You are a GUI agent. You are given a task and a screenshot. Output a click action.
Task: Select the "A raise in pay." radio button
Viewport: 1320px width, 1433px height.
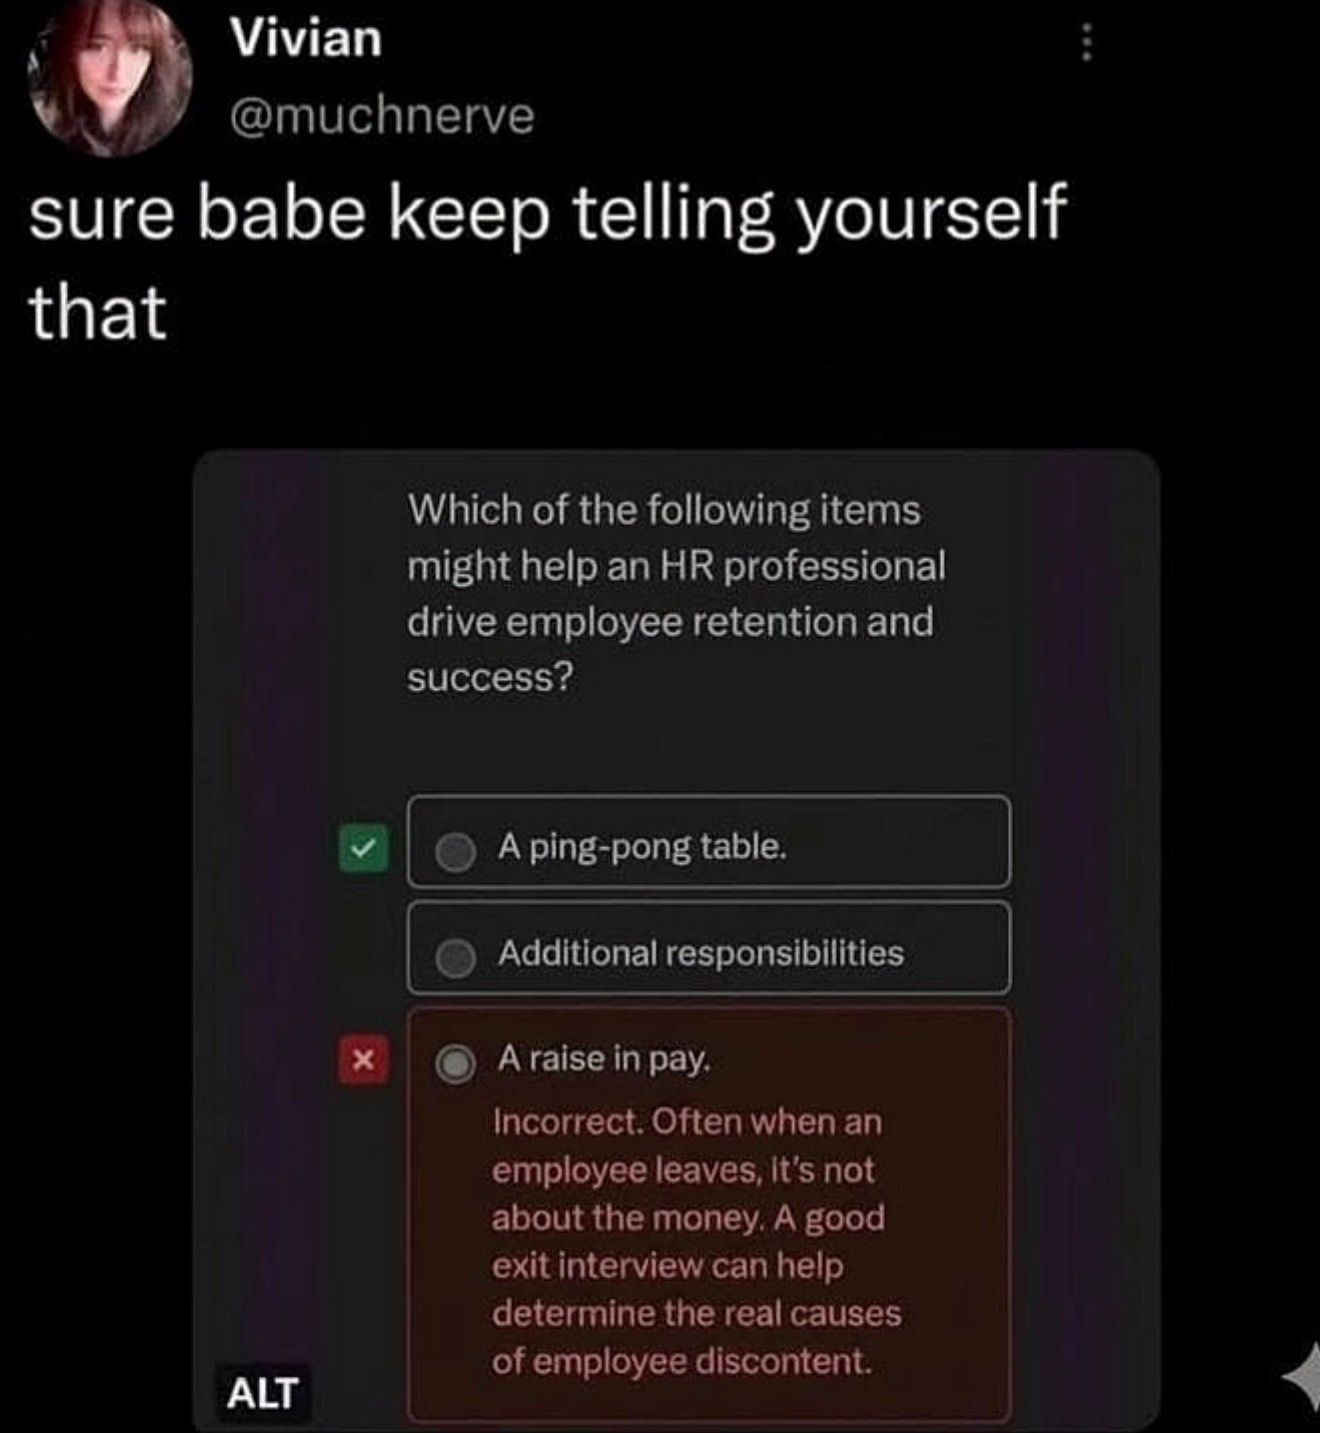(455, 1064)
